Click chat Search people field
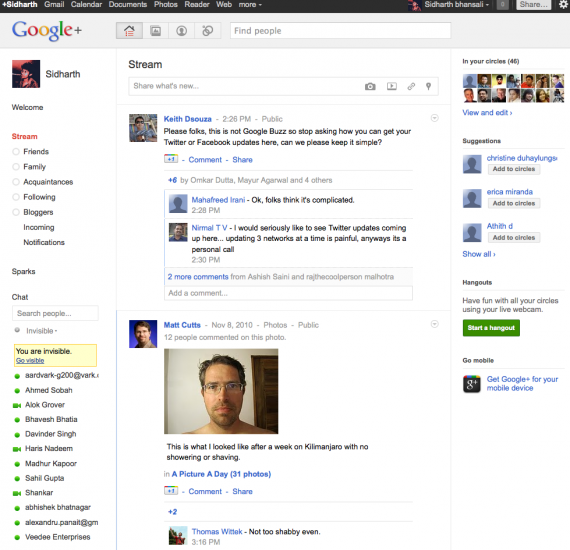This screenshot has height=550, width=570. tap(55, 313)
